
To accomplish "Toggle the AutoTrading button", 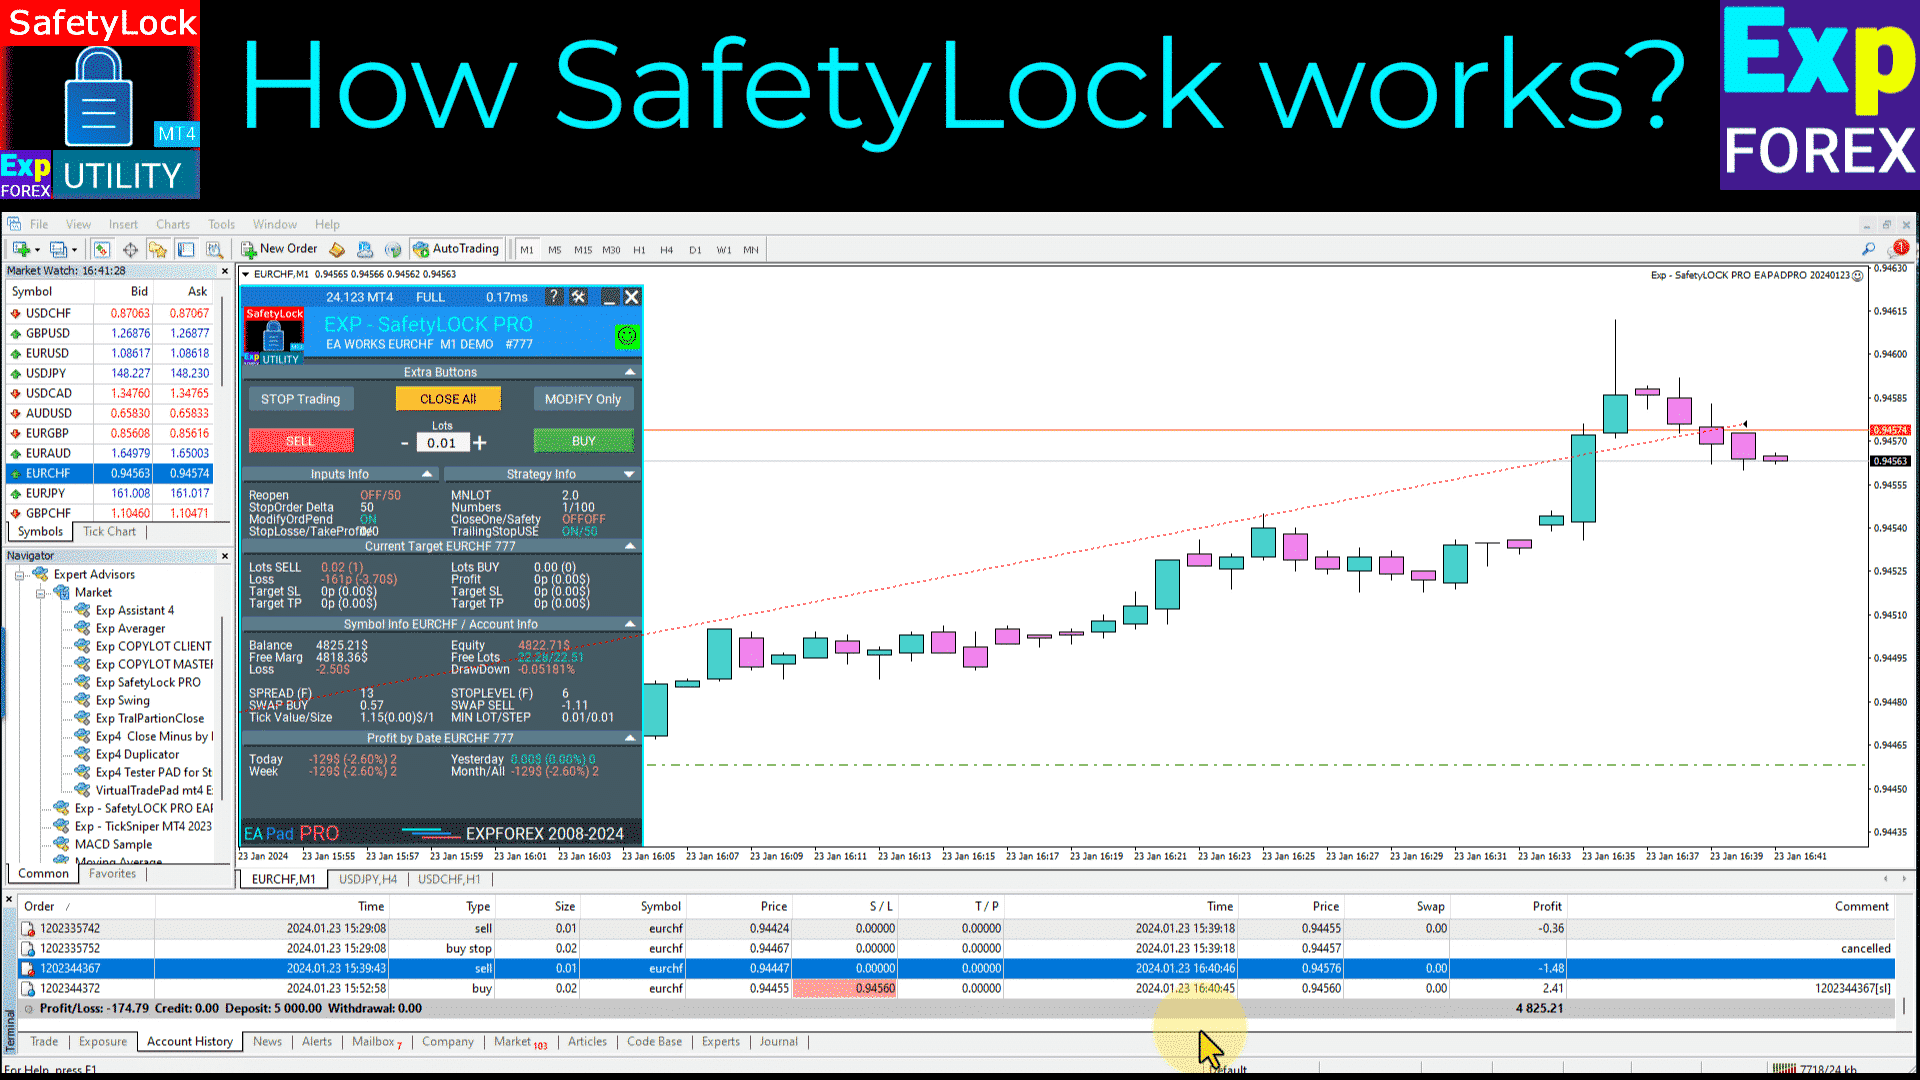I will coord(456,249).
